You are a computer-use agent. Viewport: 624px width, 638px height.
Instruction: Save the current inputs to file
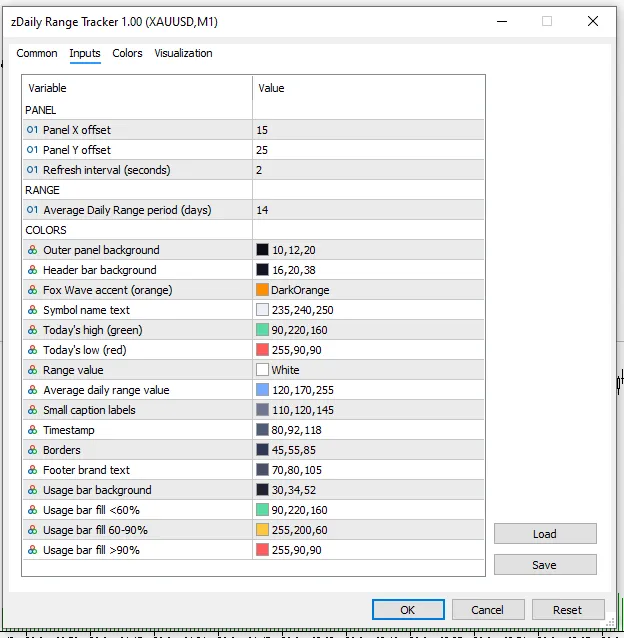coord(545,564)
